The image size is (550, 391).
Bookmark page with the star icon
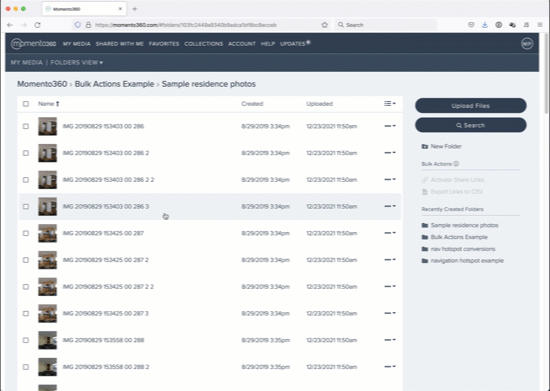324,25
